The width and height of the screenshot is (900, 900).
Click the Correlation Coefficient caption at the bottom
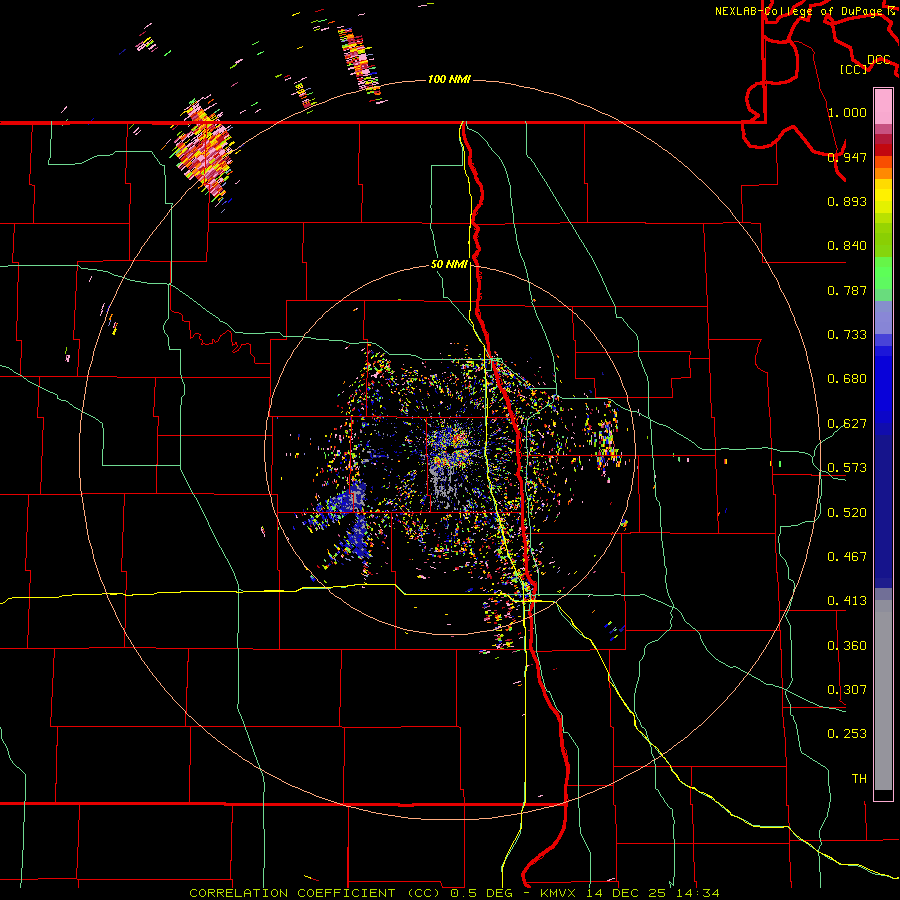click(455, 893)
